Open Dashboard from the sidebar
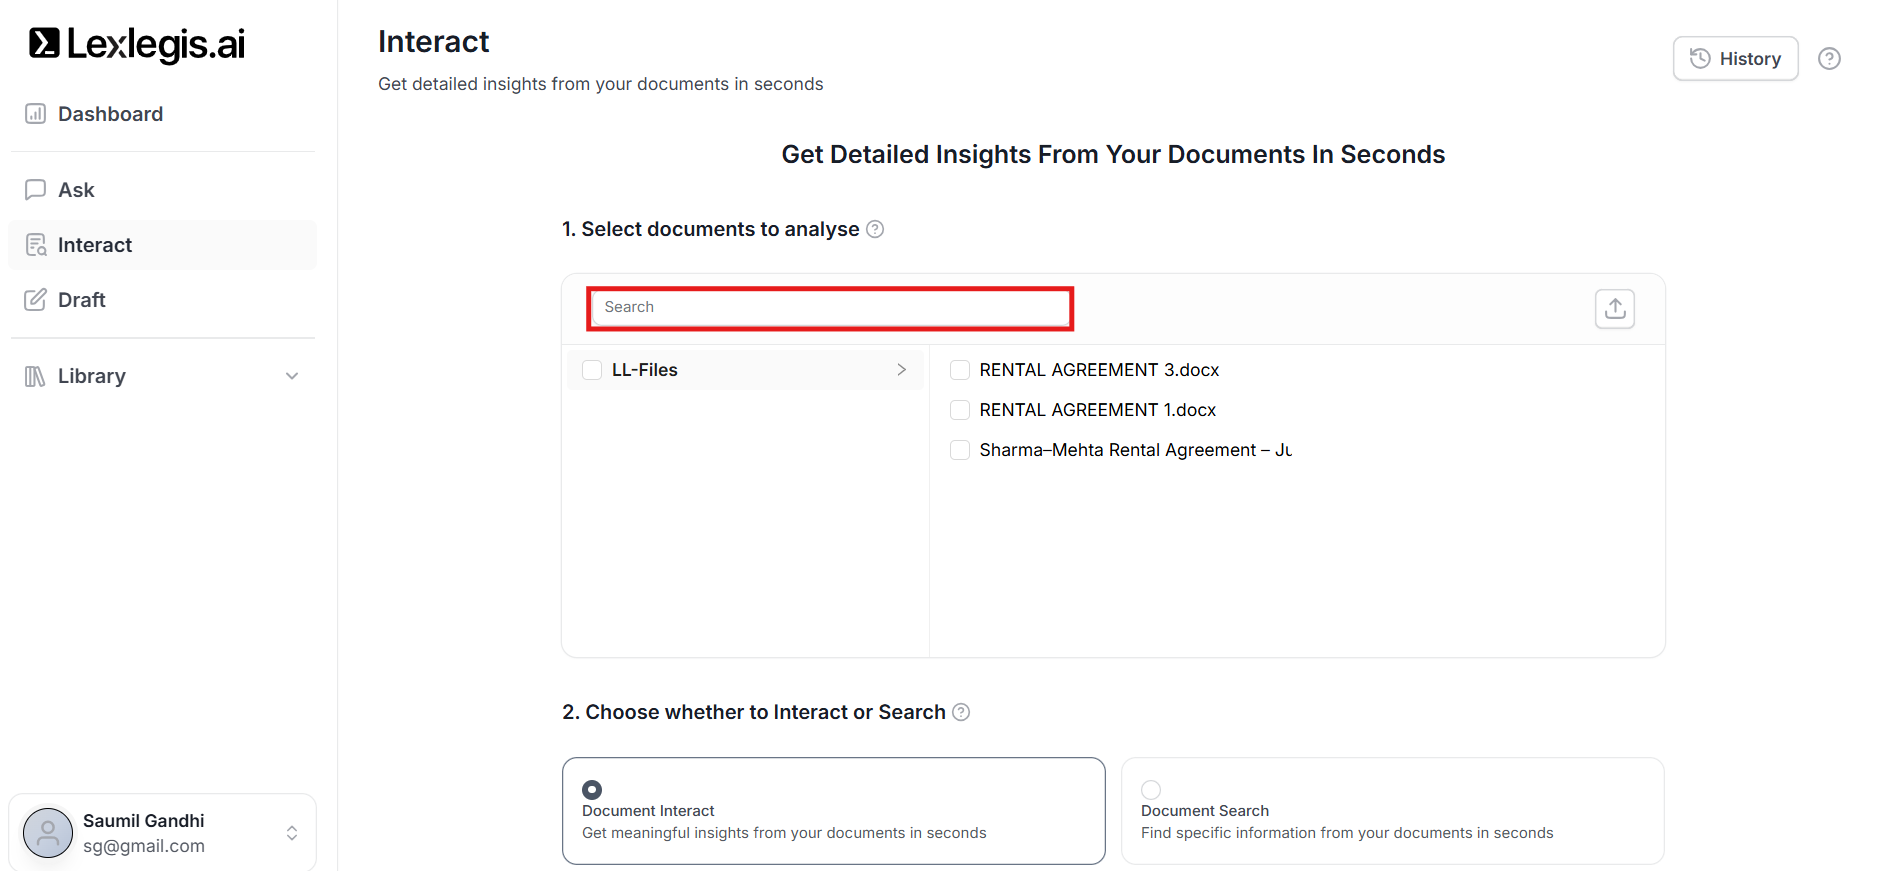 [x=110, y=114]
